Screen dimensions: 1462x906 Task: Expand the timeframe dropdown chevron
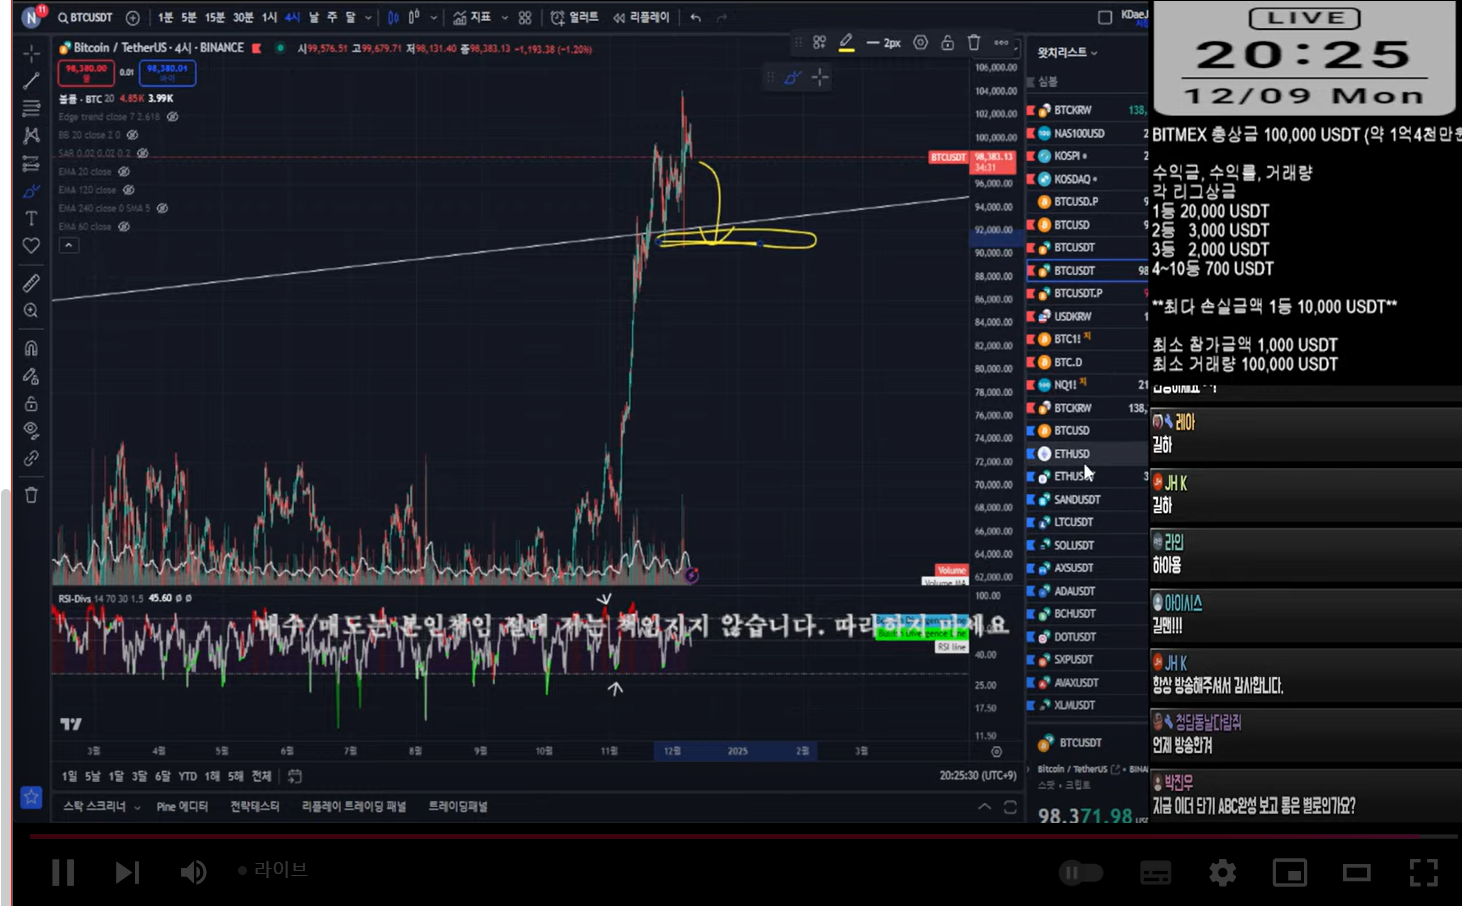369,17
